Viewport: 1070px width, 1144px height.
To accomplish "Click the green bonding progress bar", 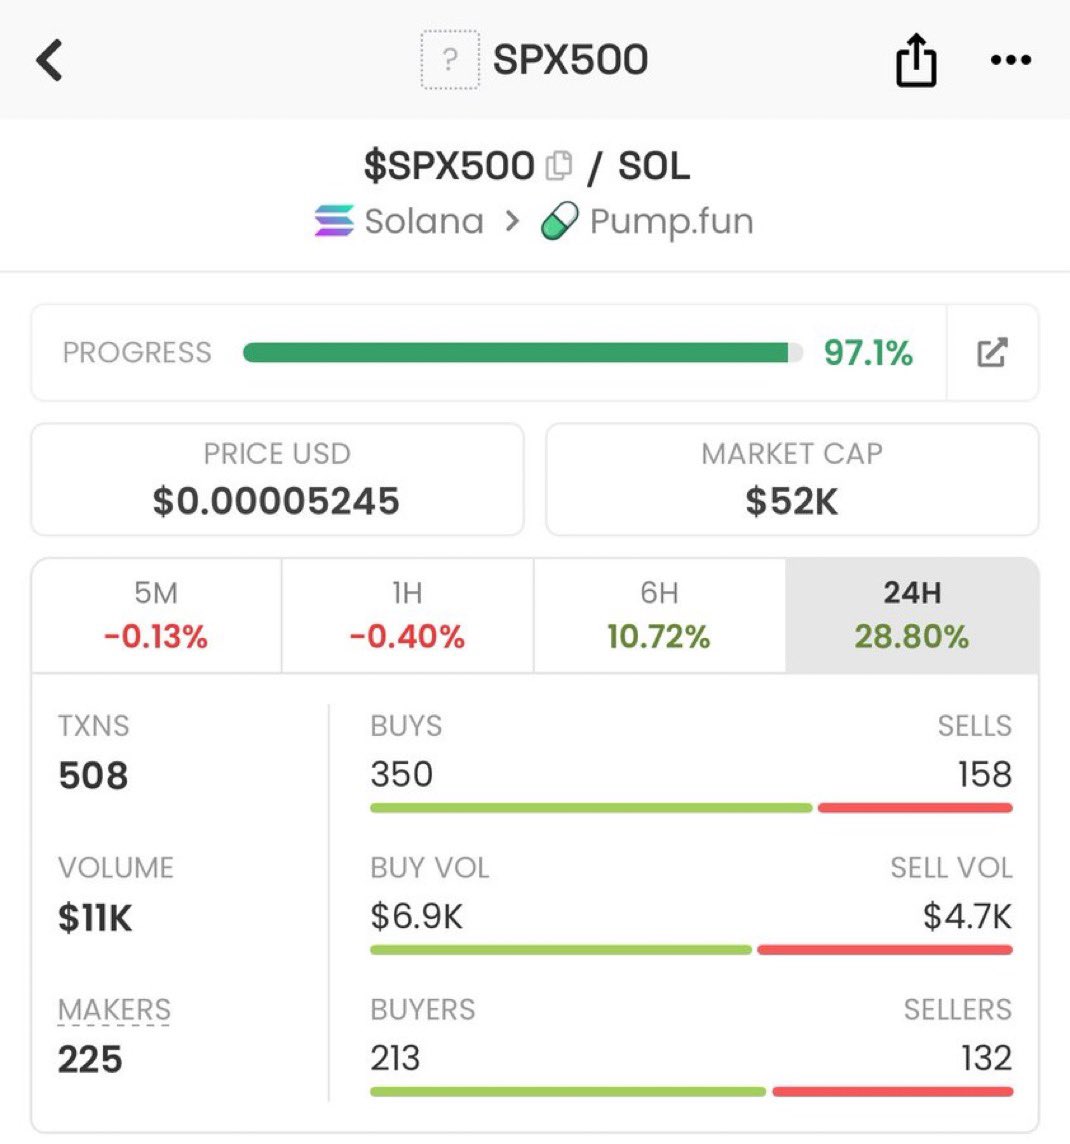I will (x=522, y=353).
